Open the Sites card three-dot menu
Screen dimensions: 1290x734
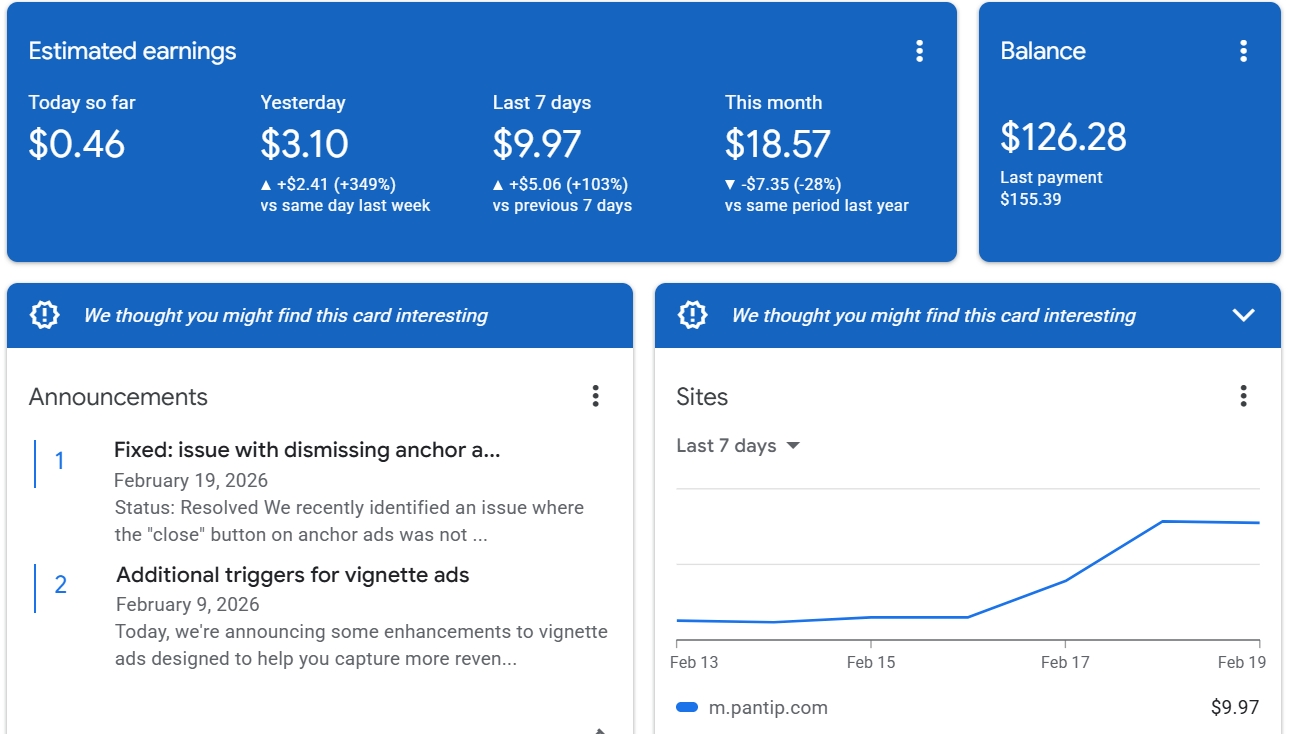pyautogui.click(x=1243, y=396)
